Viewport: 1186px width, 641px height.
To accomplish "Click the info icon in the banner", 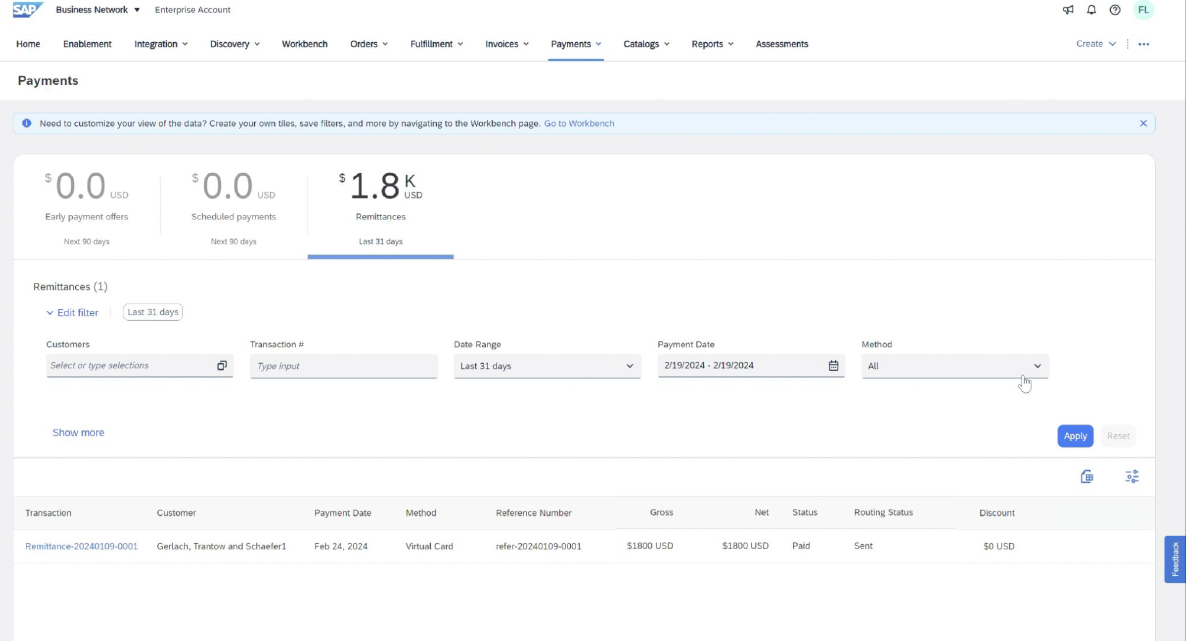I will 26,123.
